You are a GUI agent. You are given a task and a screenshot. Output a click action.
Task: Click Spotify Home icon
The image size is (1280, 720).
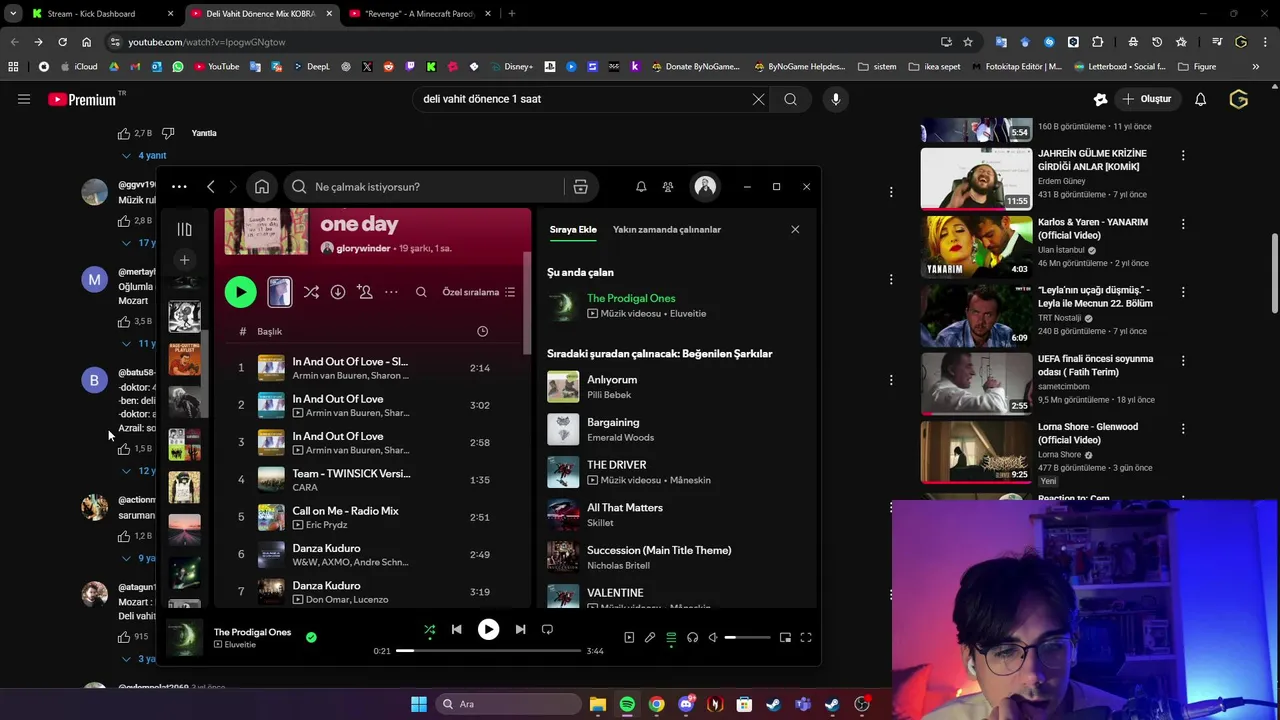[x=262, y=187]
